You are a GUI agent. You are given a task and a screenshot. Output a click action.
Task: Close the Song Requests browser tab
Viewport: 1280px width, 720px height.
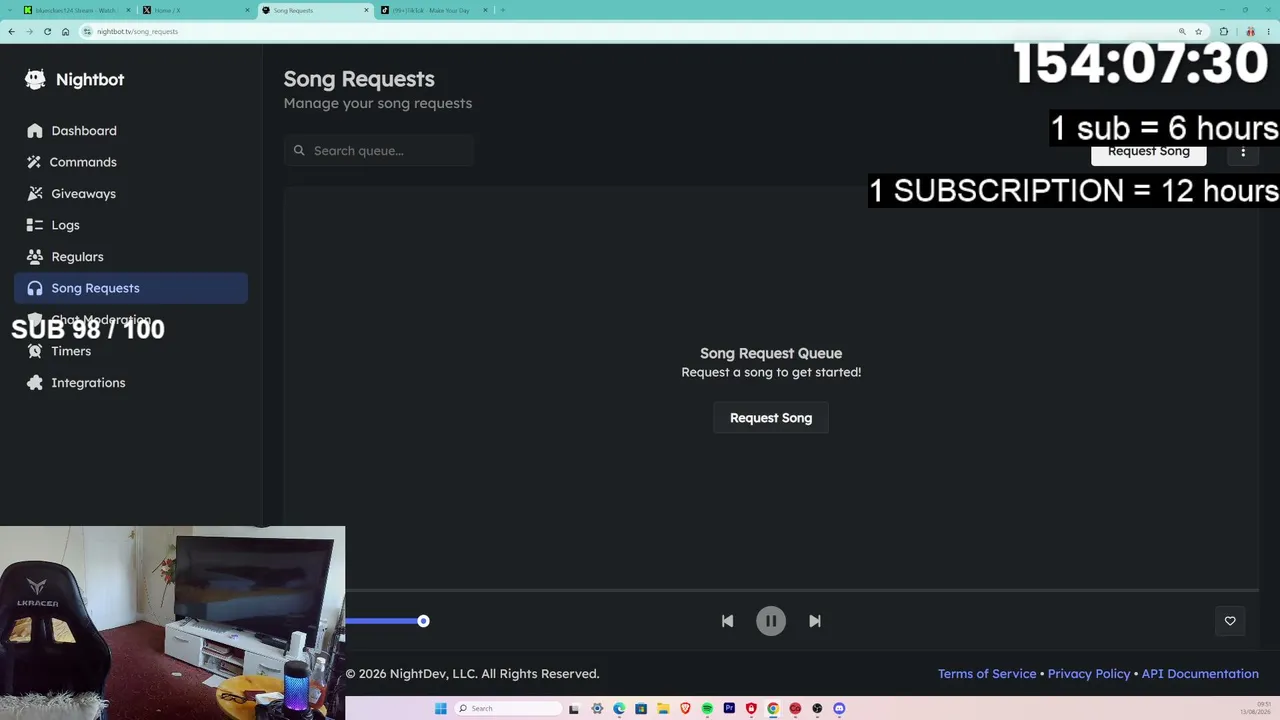pyautogui.click(x=366, y=10)
